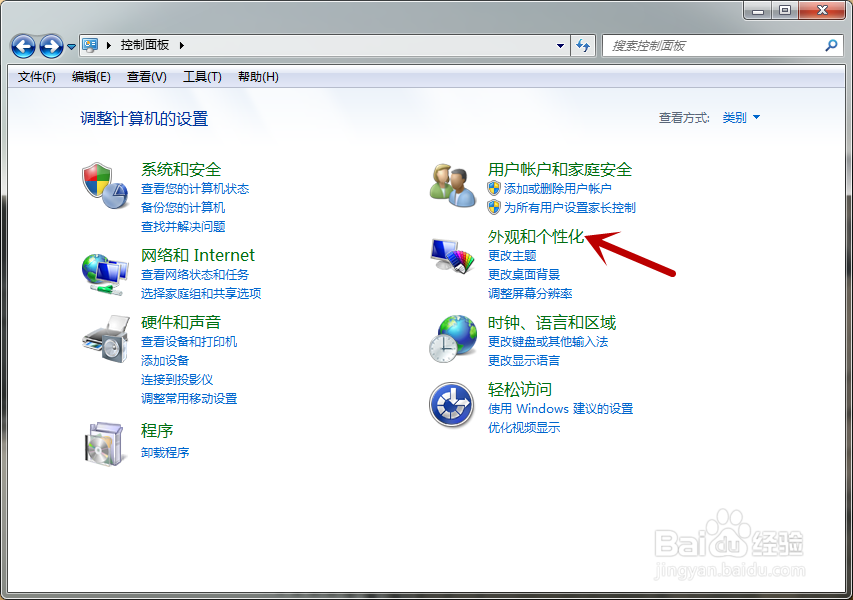
Task: Open the 工具(T) menu
Action: [202, 77]
